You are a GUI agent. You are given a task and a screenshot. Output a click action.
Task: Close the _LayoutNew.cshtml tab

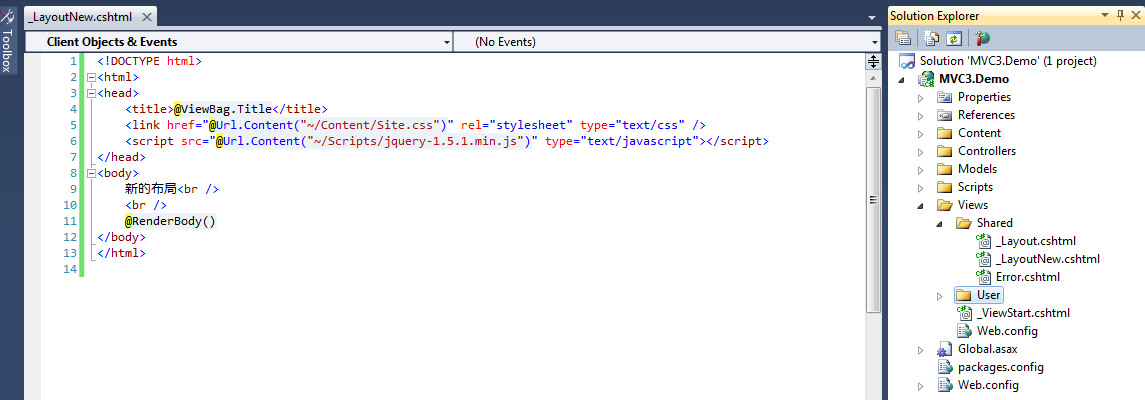pos(146,18)
